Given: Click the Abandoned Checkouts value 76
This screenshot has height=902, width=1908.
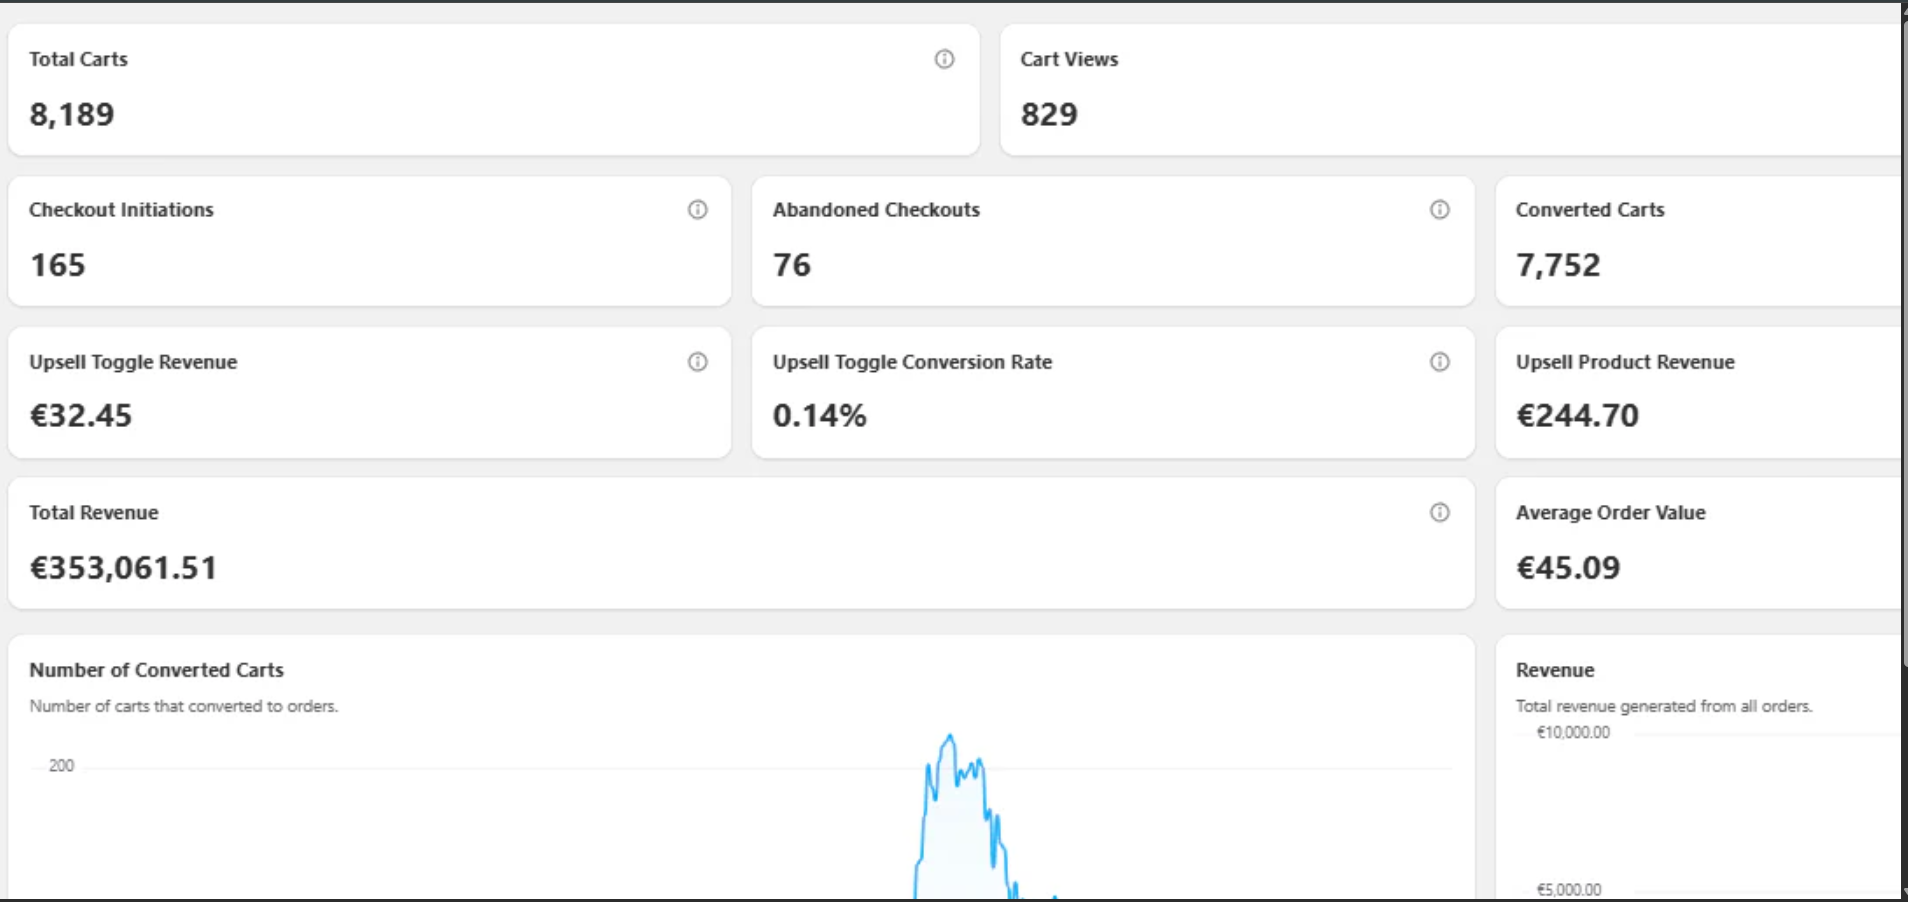Looking at the screenshot, I should (x=792, y=265).
